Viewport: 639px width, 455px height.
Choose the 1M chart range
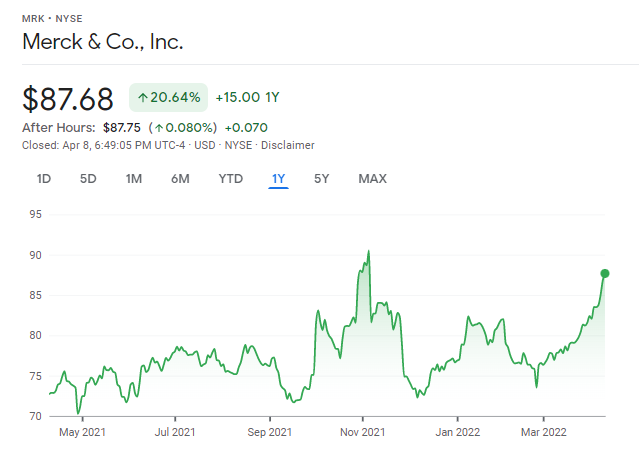[x=134, y=179]
